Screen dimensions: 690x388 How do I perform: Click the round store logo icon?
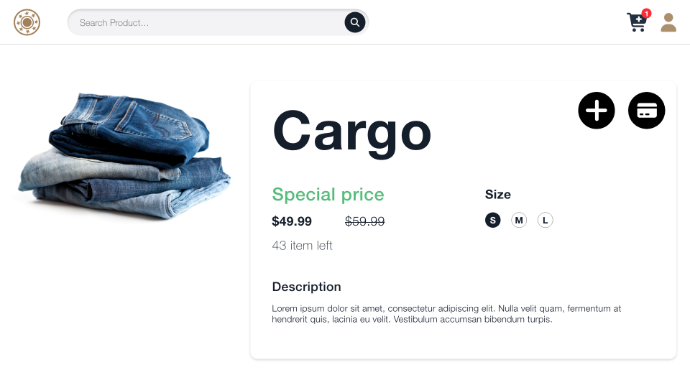pos(27,22)
